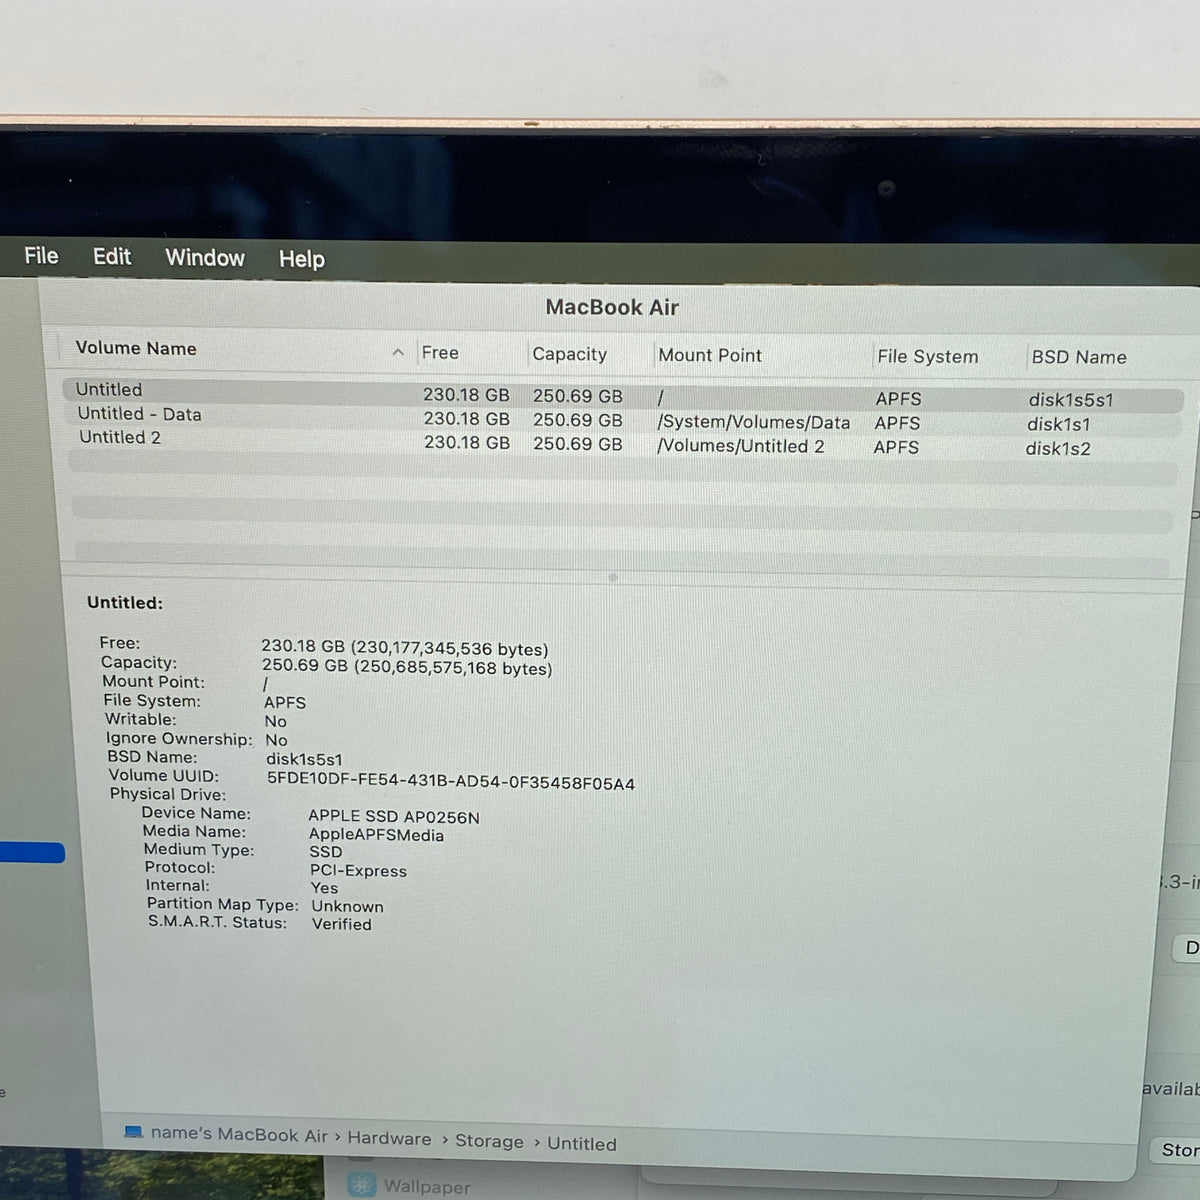Sort by Volume Name column header
1200x1200 pixels.
coord(136,348)
